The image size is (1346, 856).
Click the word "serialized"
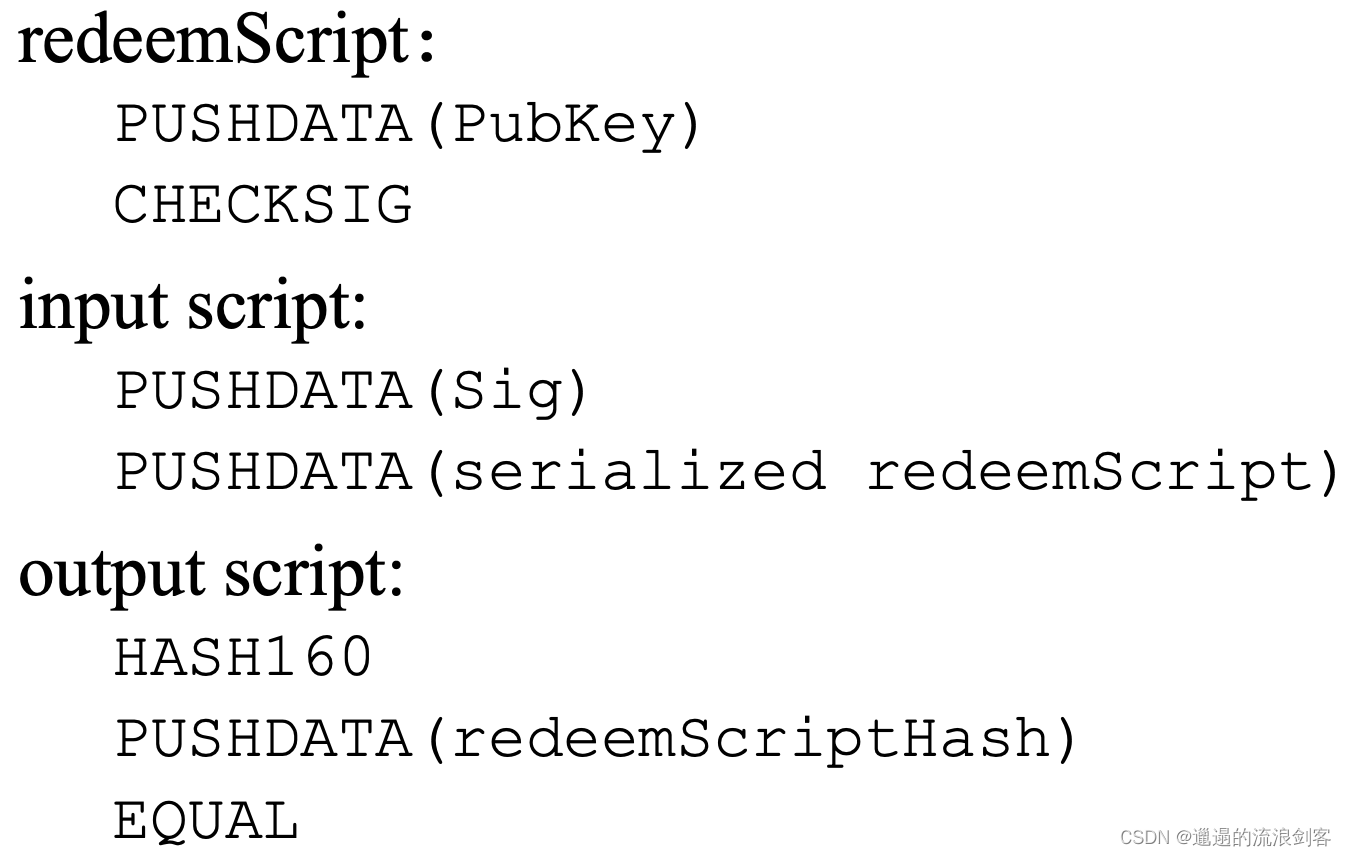pos(639,471)
